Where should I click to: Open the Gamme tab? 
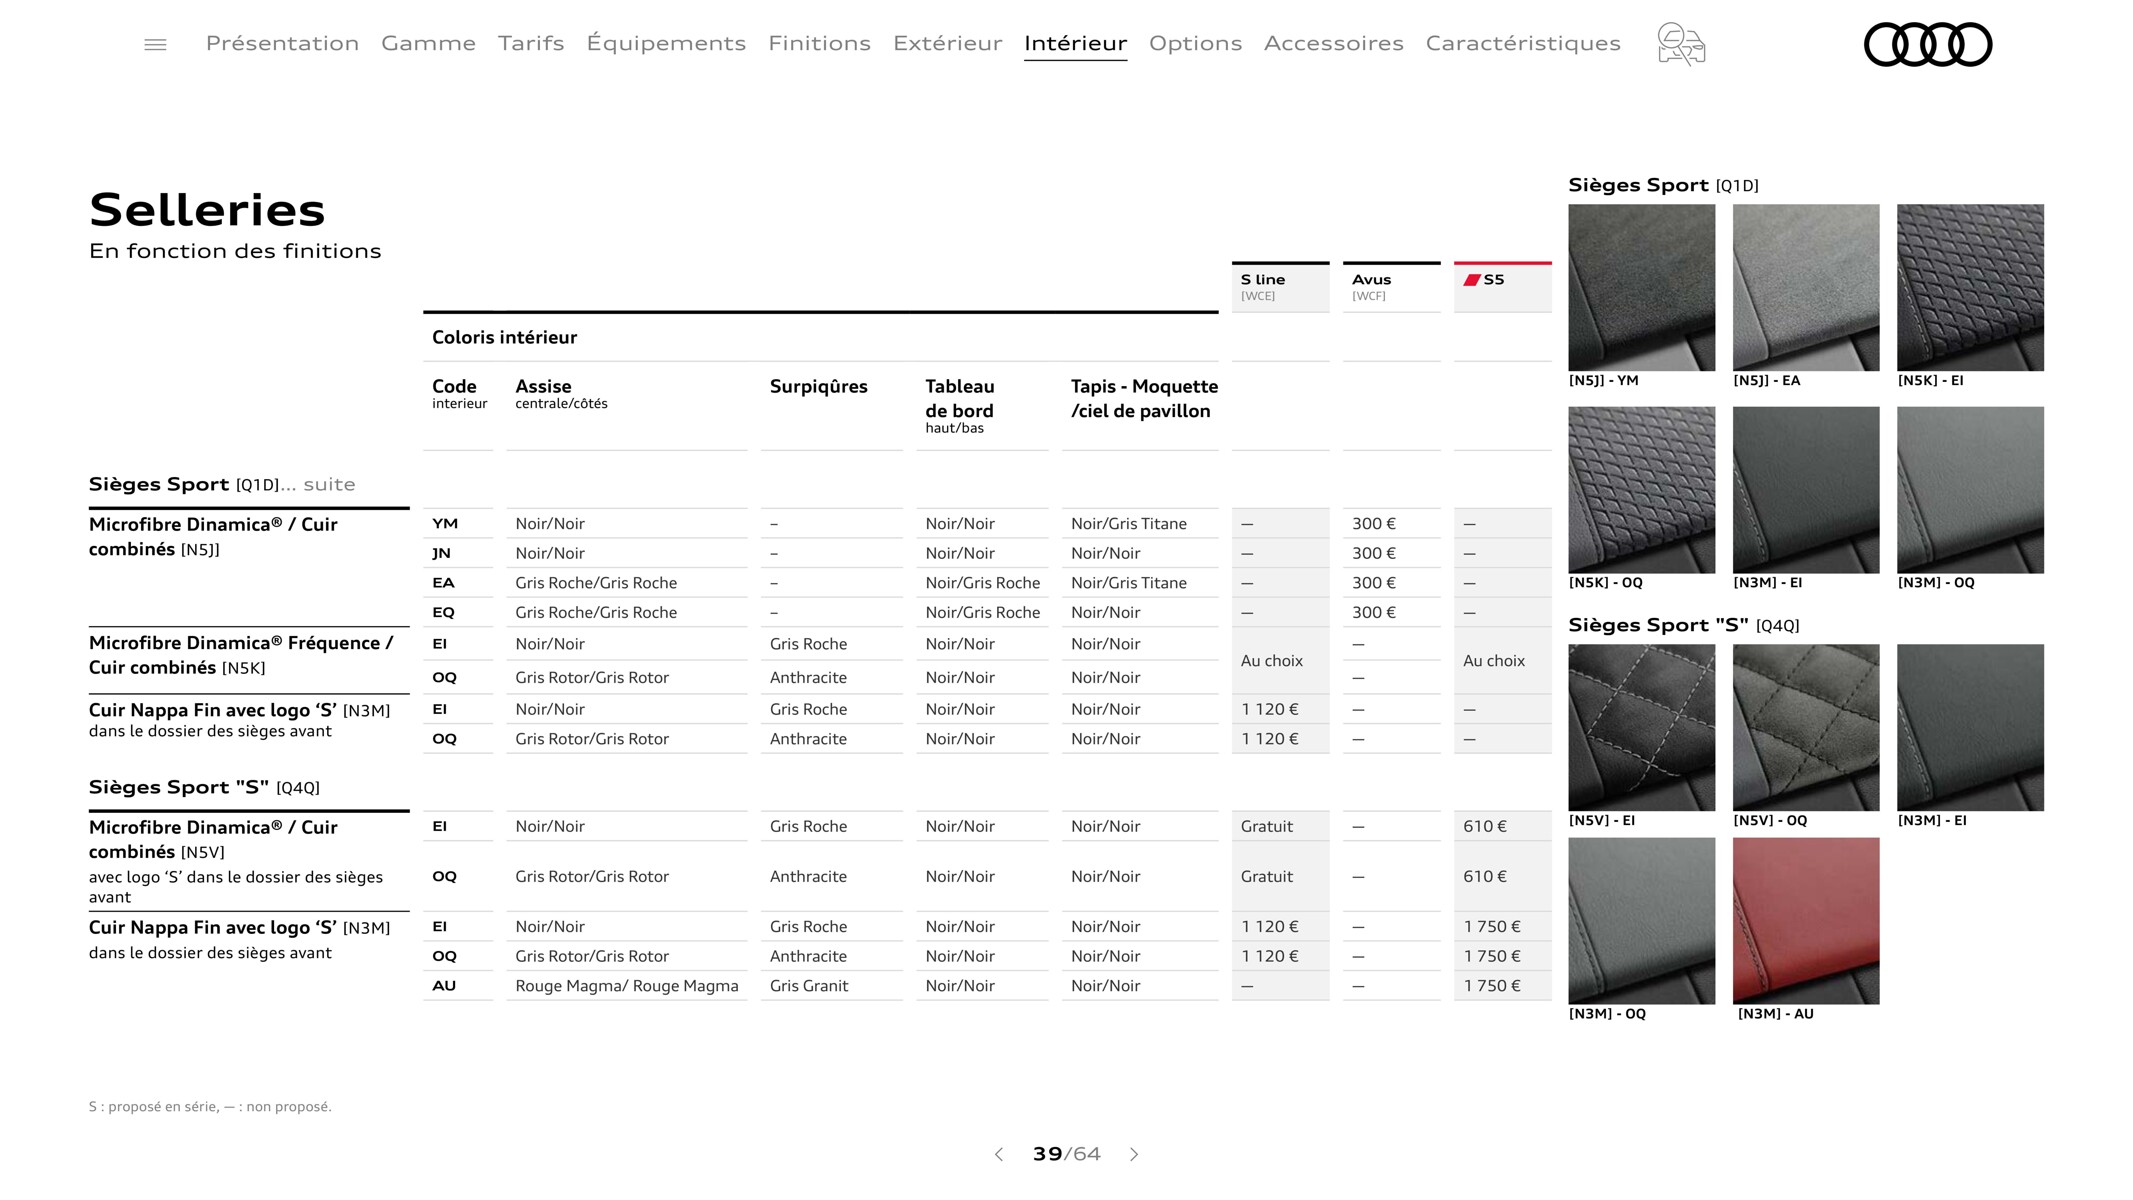(428, 43)
